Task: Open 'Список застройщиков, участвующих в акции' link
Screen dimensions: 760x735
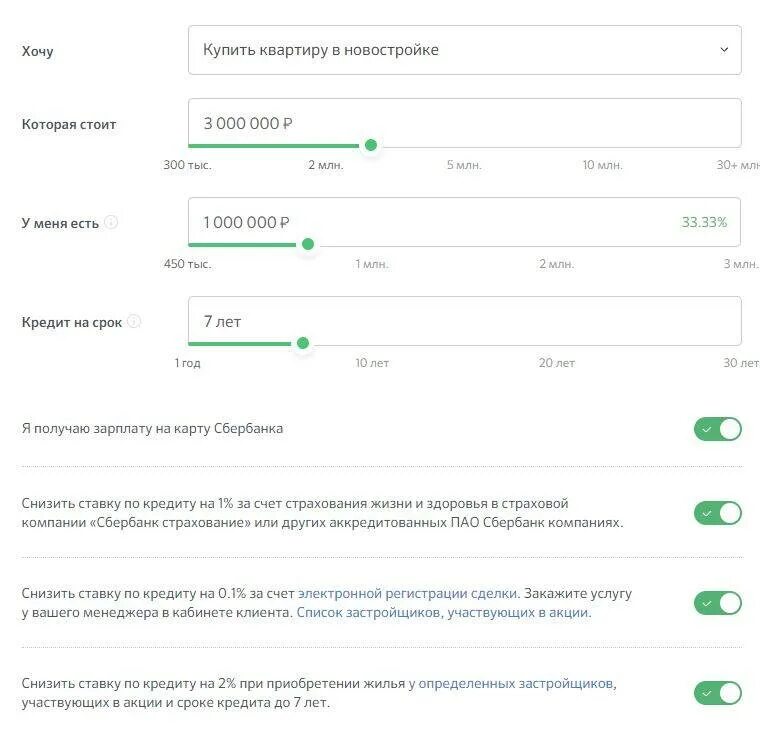Action: (444, 613)
